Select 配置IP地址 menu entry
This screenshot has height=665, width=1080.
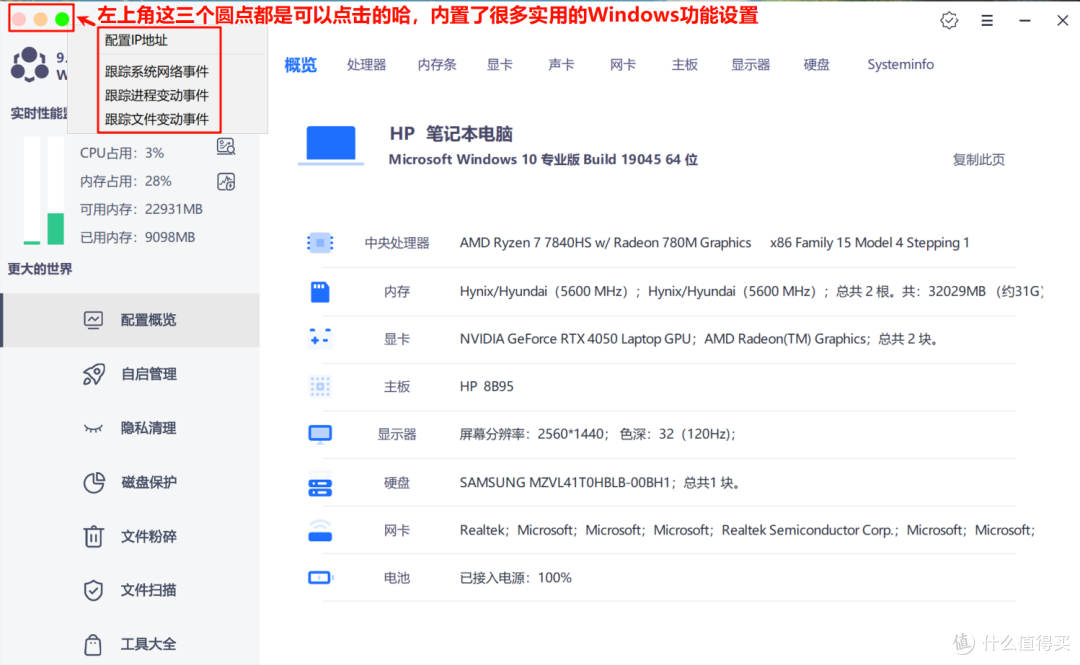(136, 40)
